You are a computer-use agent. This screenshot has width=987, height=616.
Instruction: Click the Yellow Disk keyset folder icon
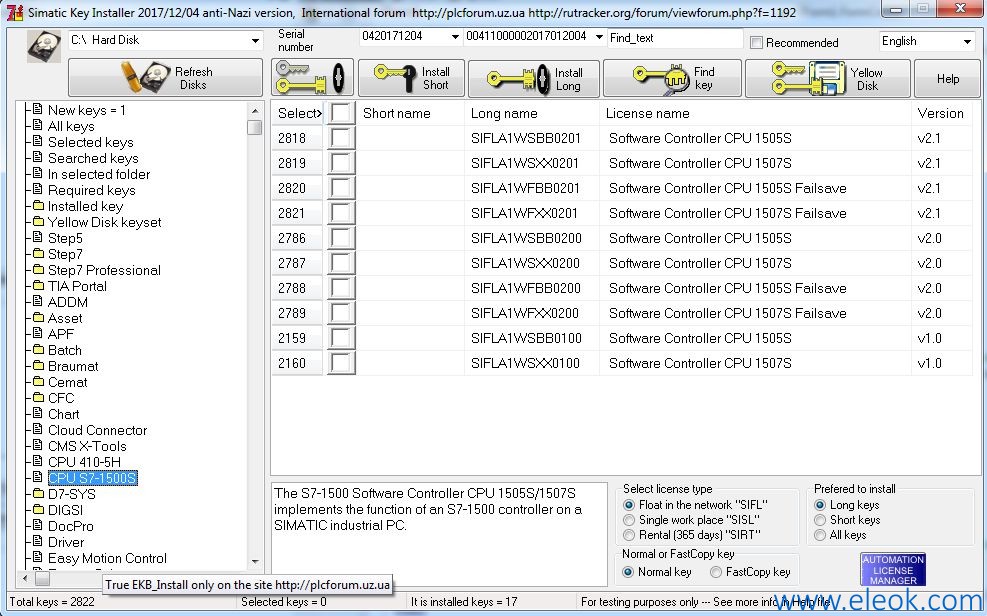[x=38, y=222]
